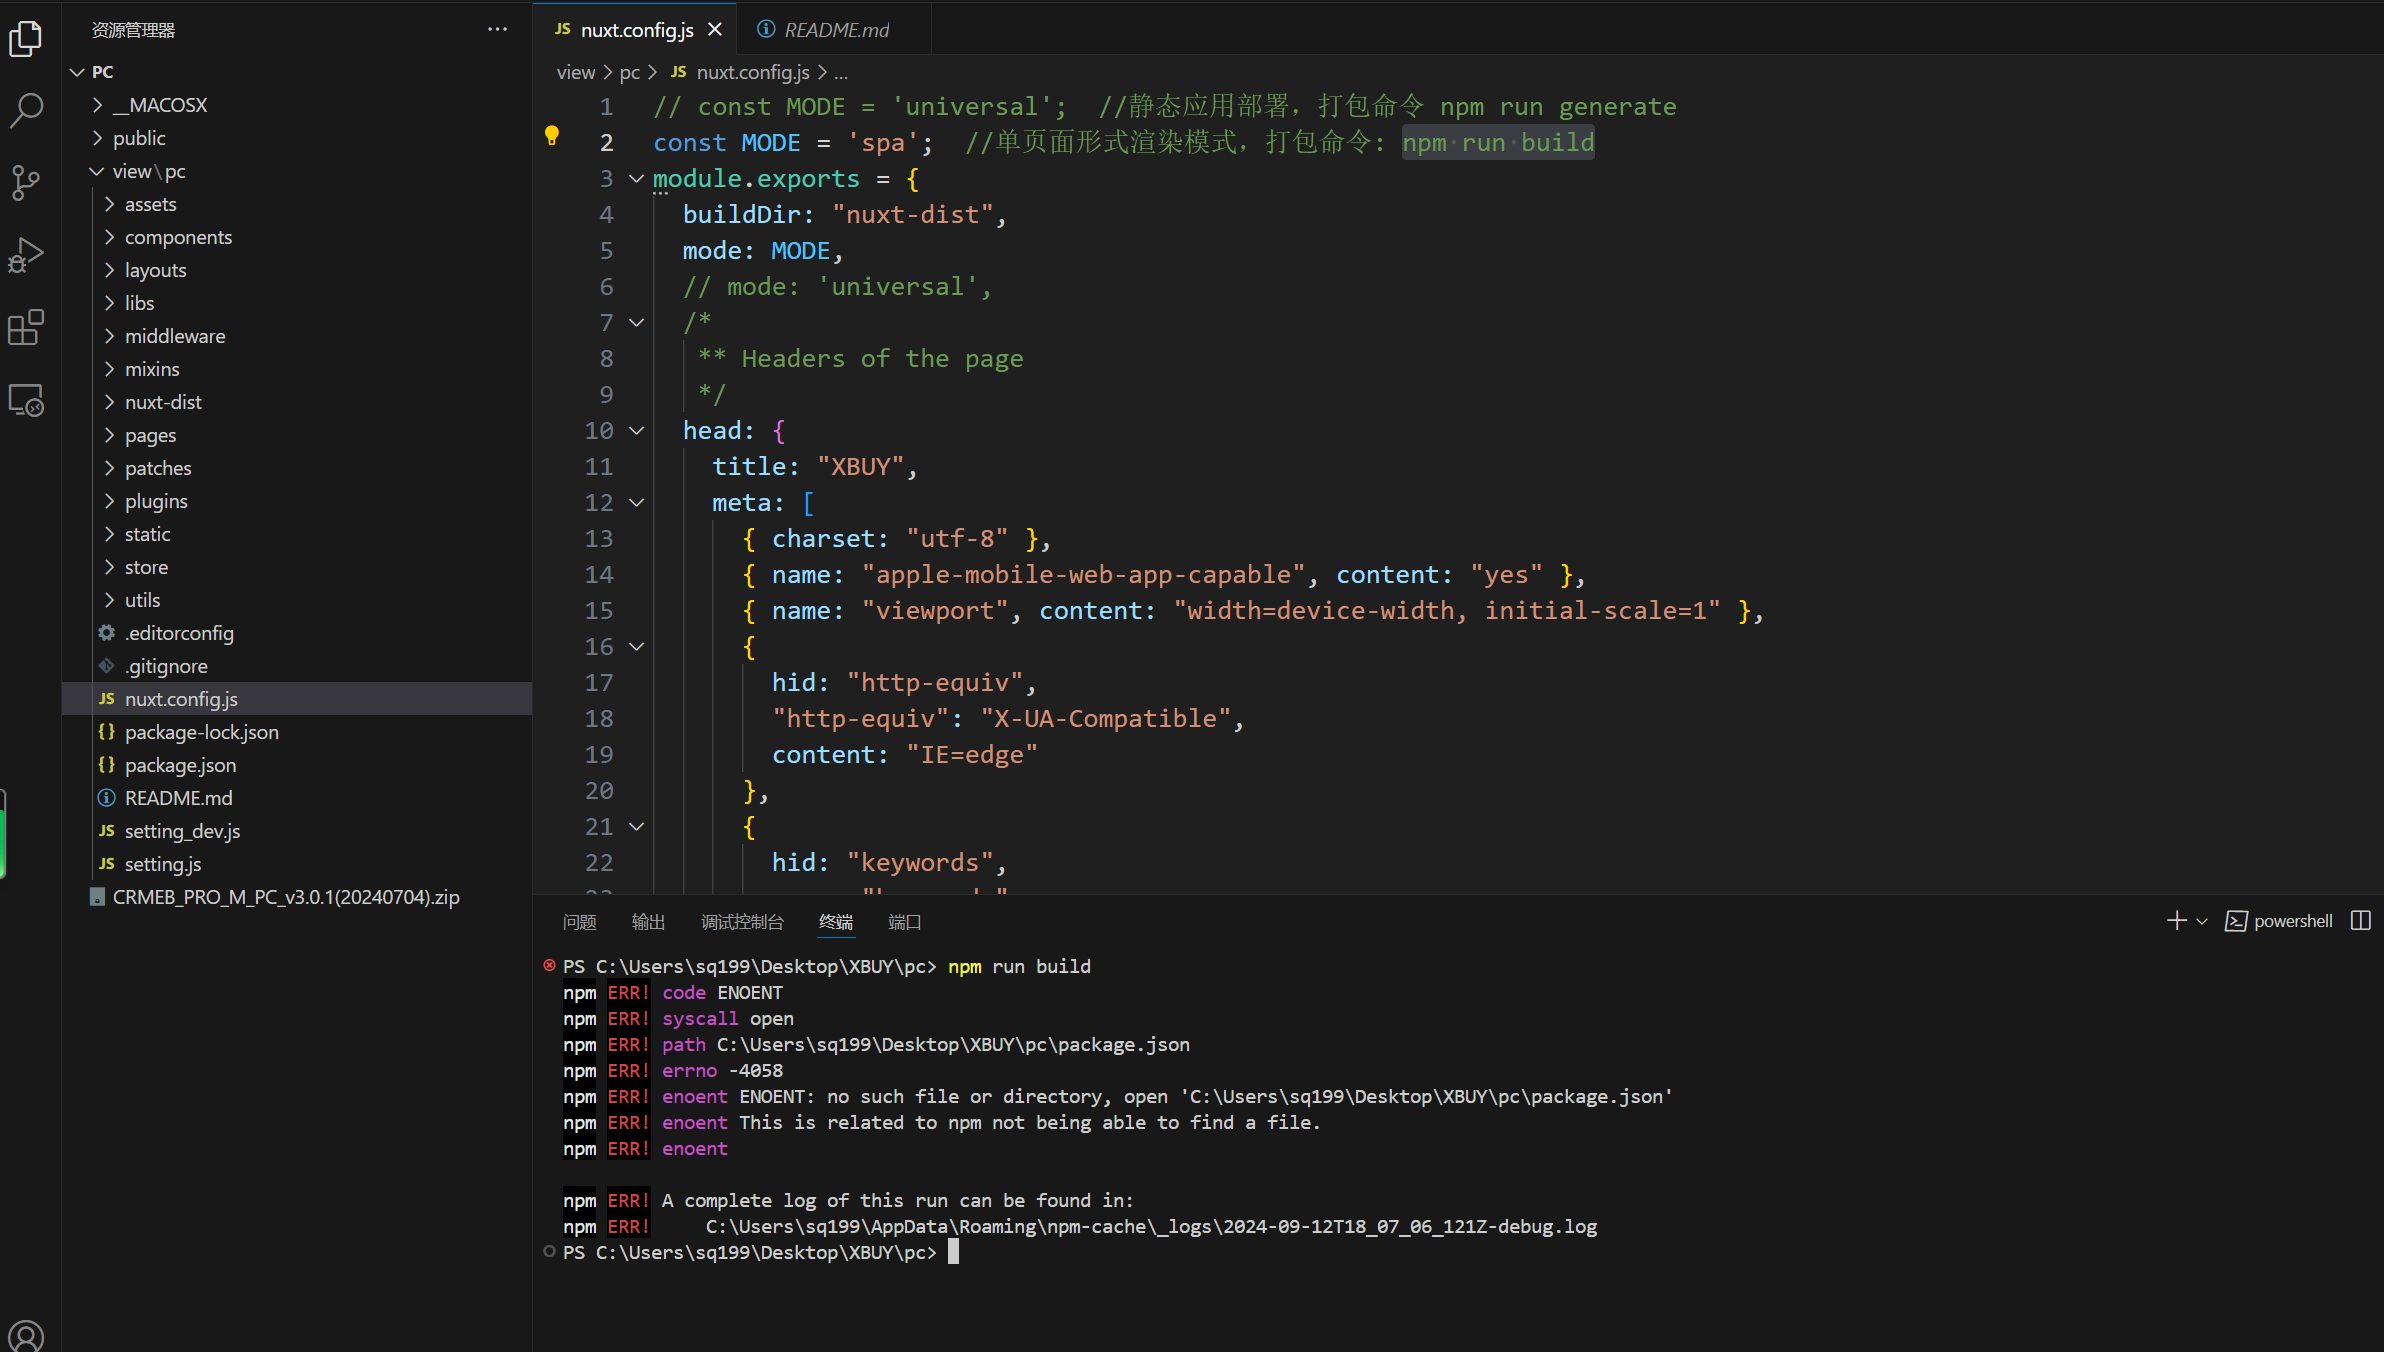Click the zip archive file icon
Viewport: 2384px width, 1352px height.
[x=97, y=897]
